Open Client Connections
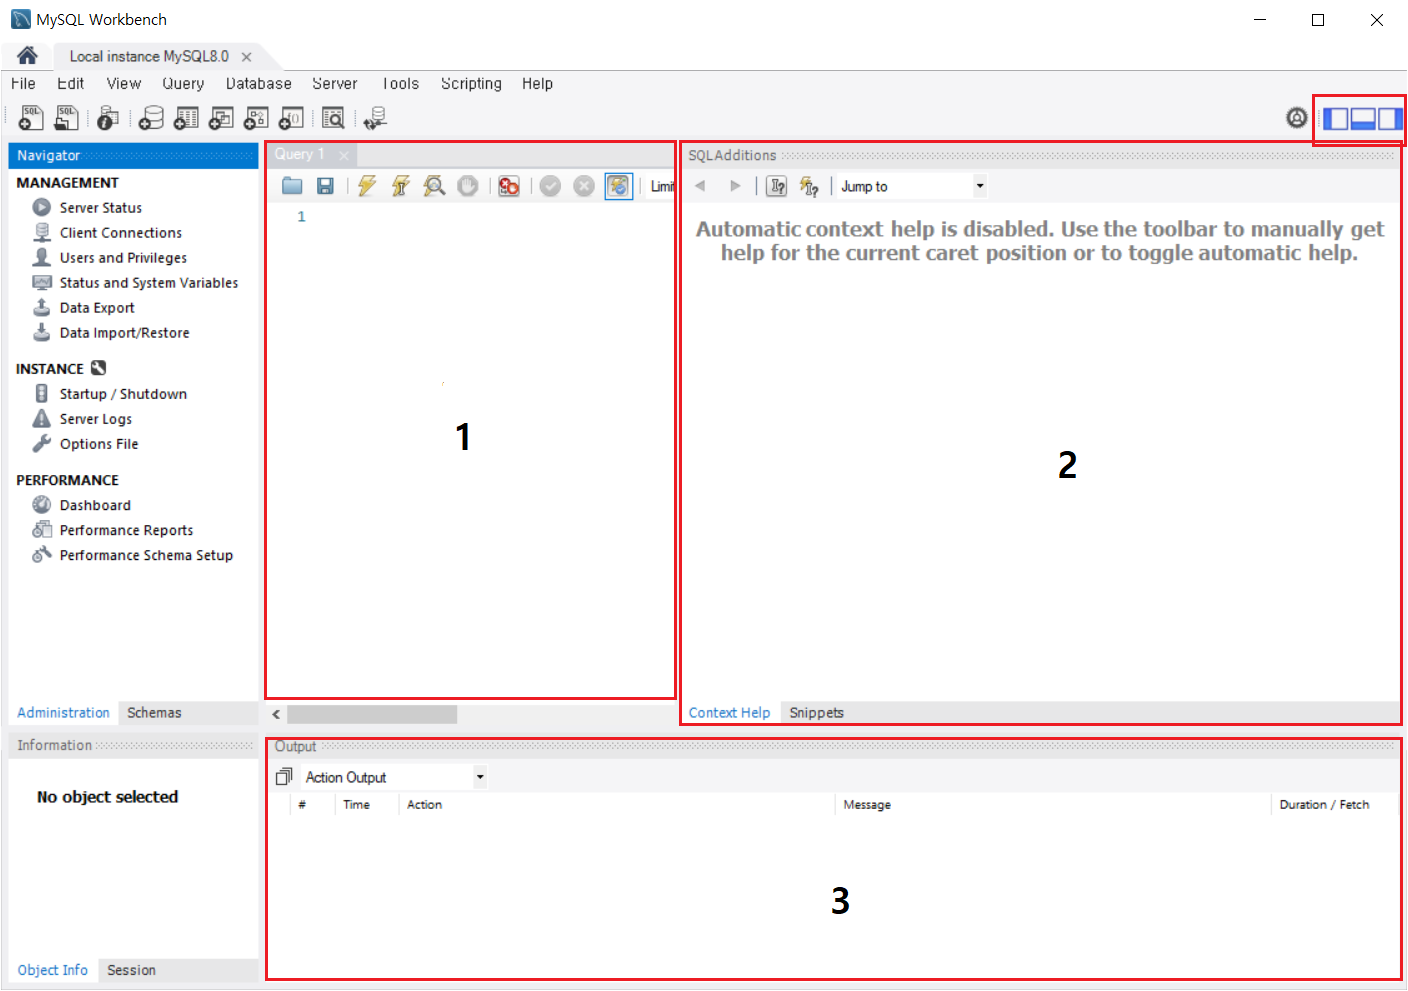The height and width of the screenshot is (991, 1408). click(x=120, y=233)
